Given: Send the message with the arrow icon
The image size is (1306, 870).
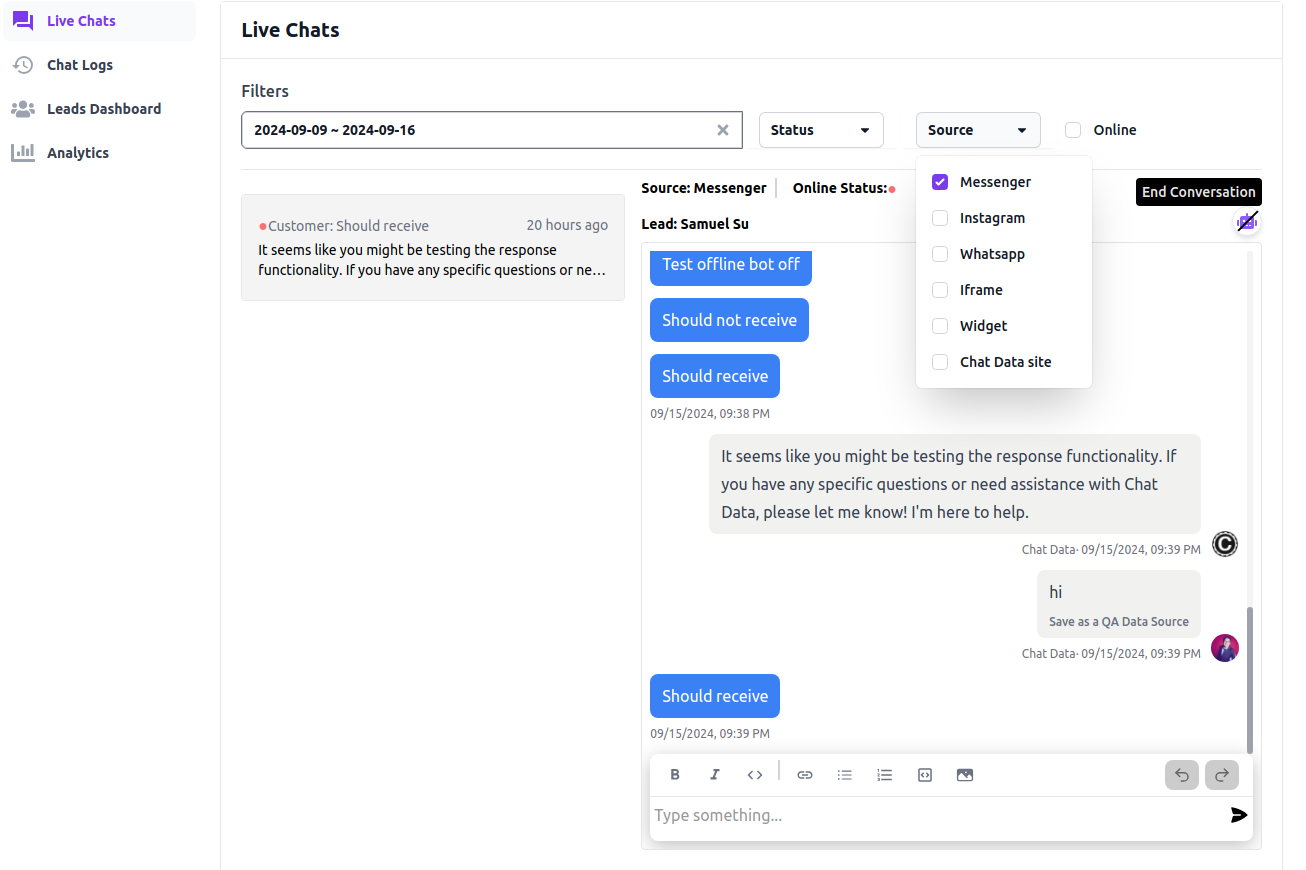Looking at the screenshot, I should (1239, 815).
